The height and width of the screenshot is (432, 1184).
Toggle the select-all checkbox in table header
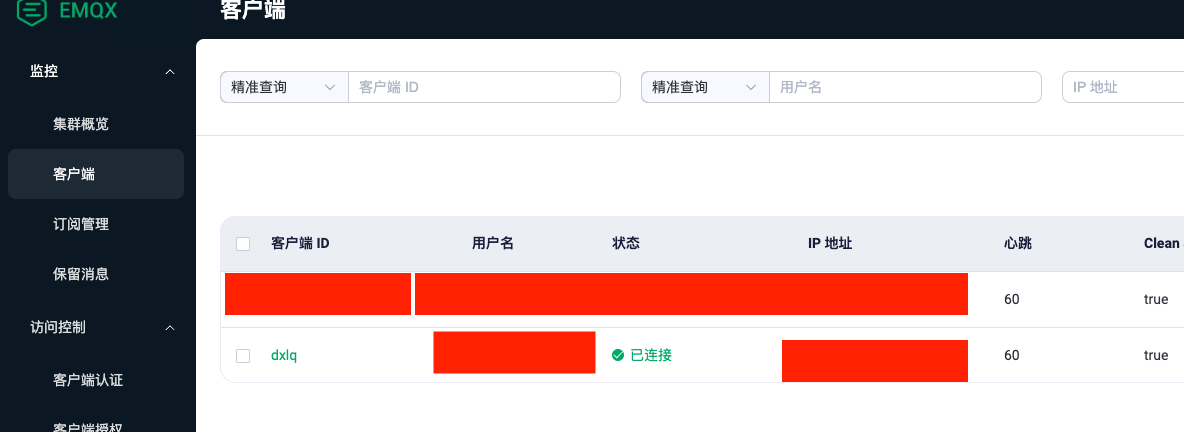tap(243, 244)
